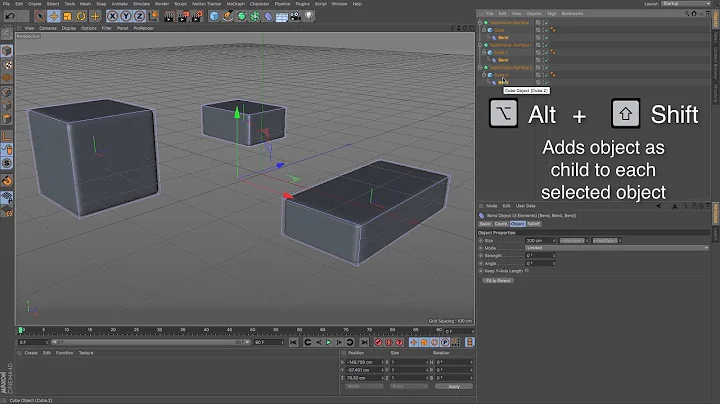Open the bend Mode dropdown

617,248
